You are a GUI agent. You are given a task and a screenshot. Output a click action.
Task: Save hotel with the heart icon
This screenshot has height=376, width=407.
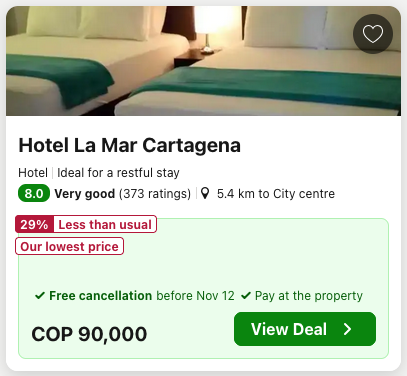373,34
